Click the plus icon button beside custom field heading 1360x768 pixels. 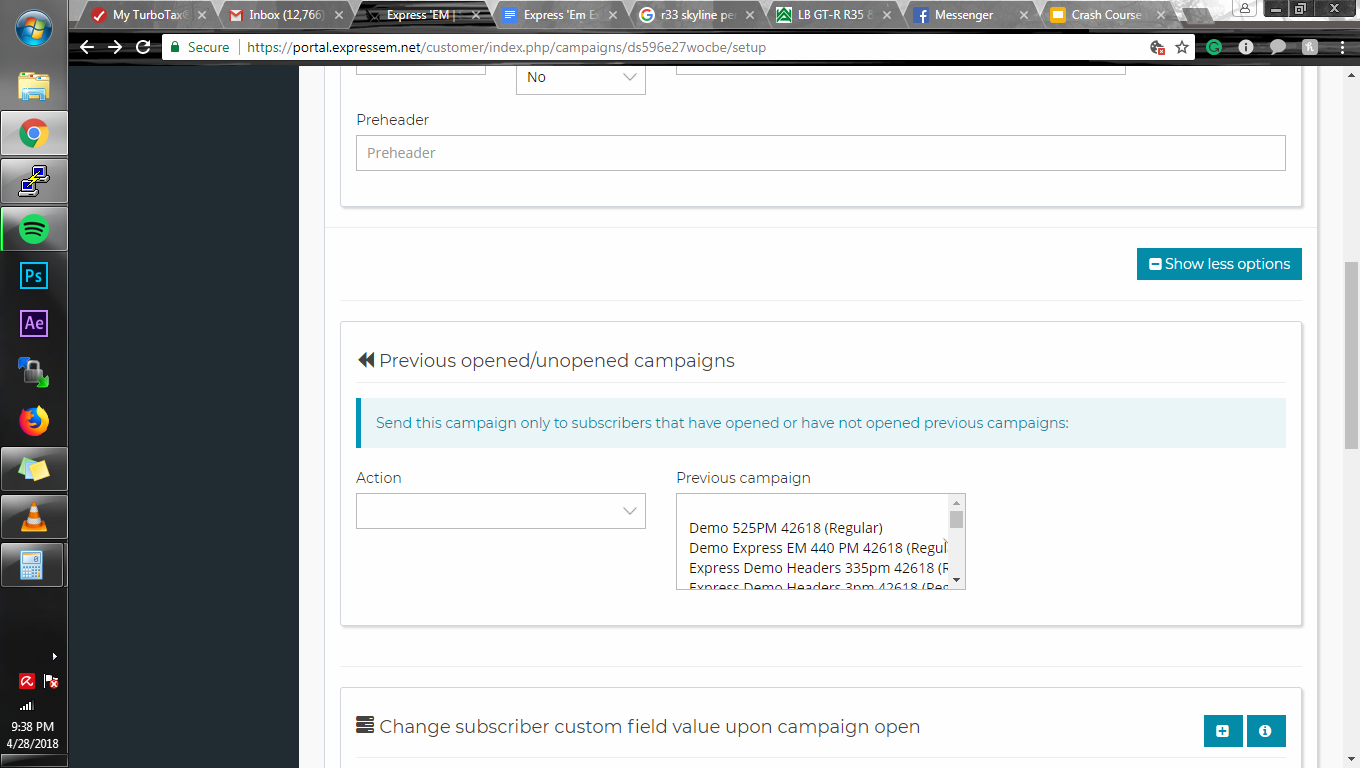coord(1223,731)
